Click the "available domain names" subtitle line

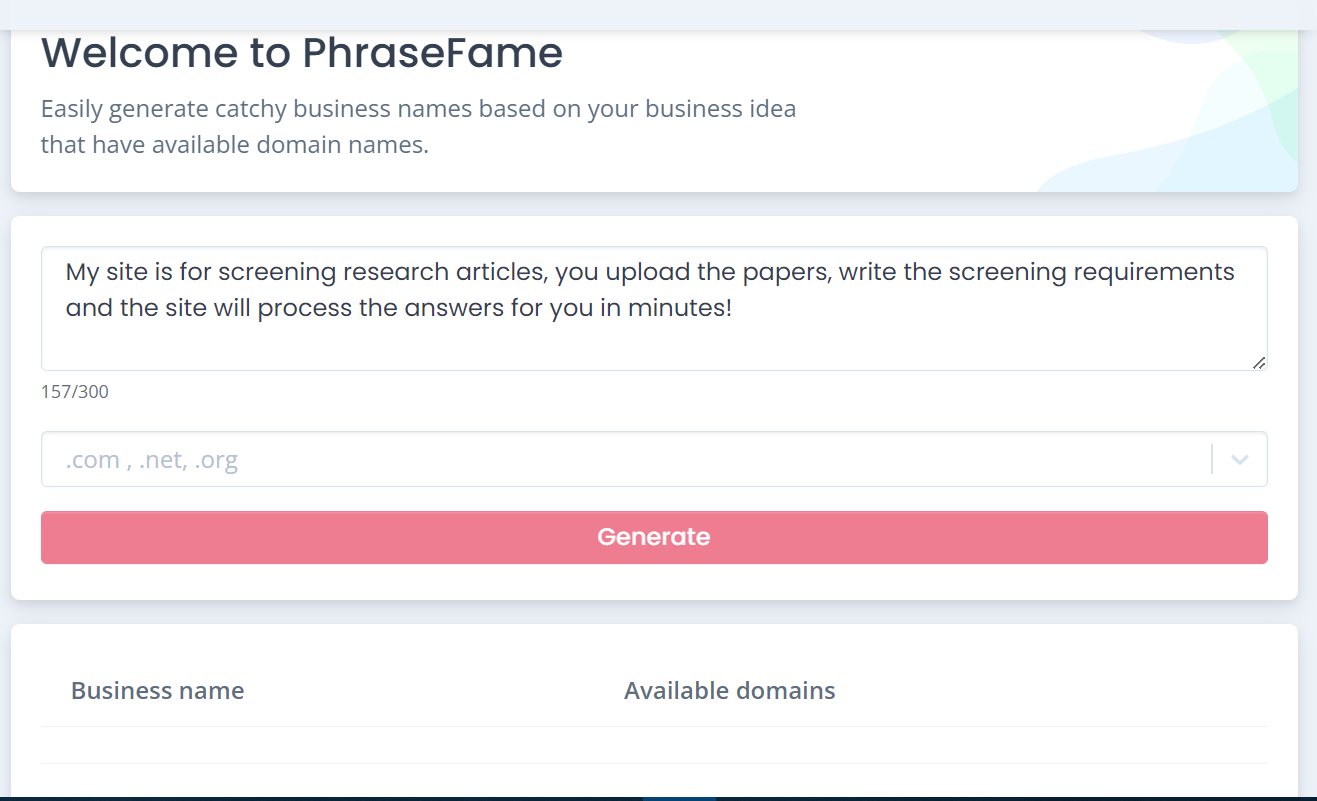point(234,145)
